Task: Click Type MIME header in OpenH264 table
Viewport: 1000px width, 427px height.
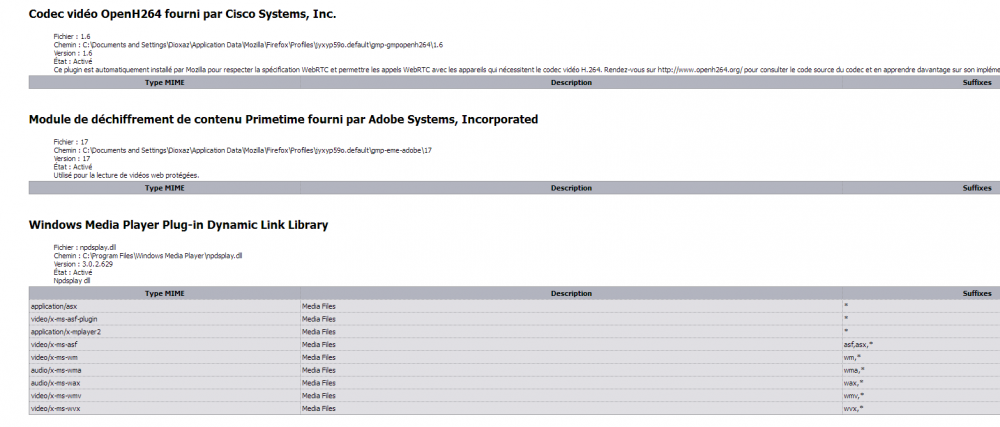Action: coord(167,82)
